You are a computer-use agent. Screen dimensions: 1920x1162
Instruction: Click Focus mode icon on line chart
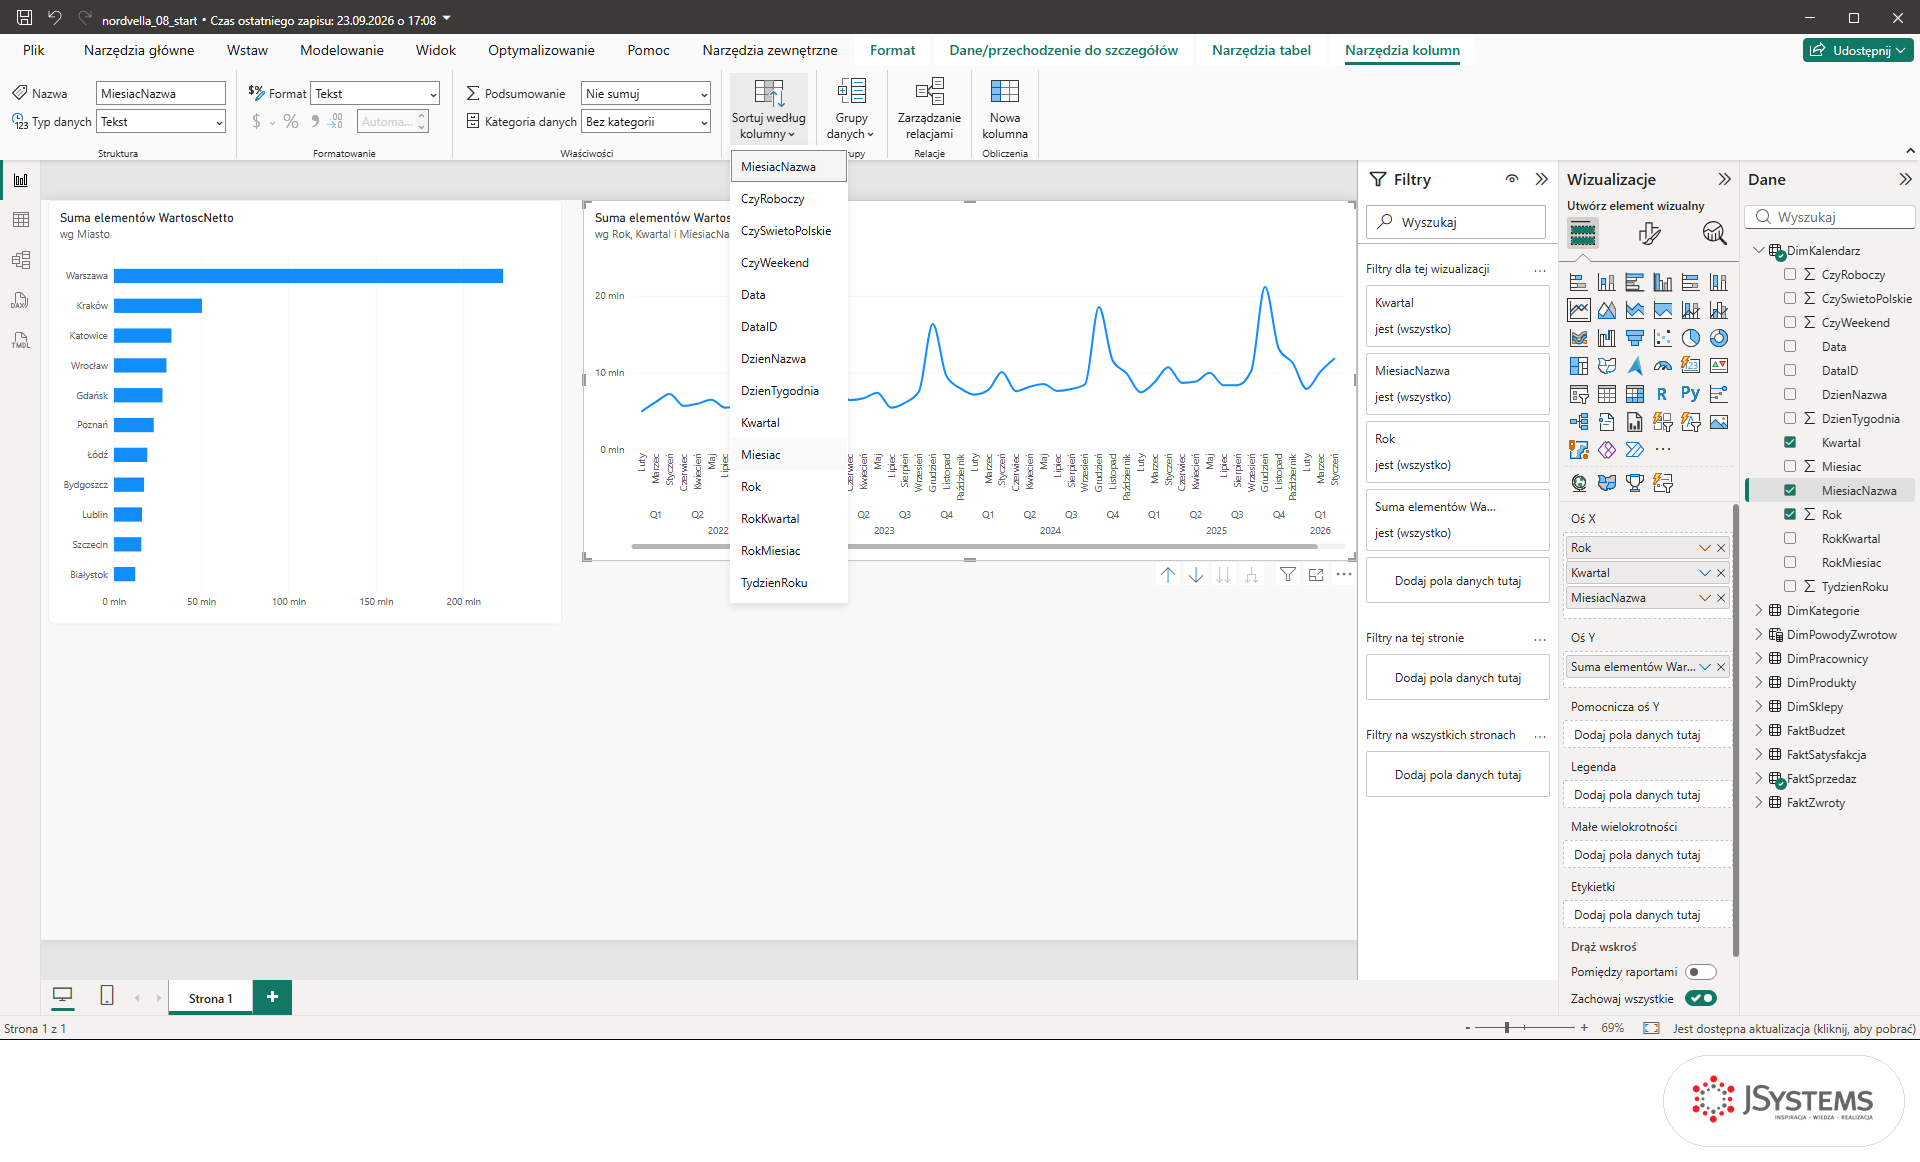coord(1316,575)
